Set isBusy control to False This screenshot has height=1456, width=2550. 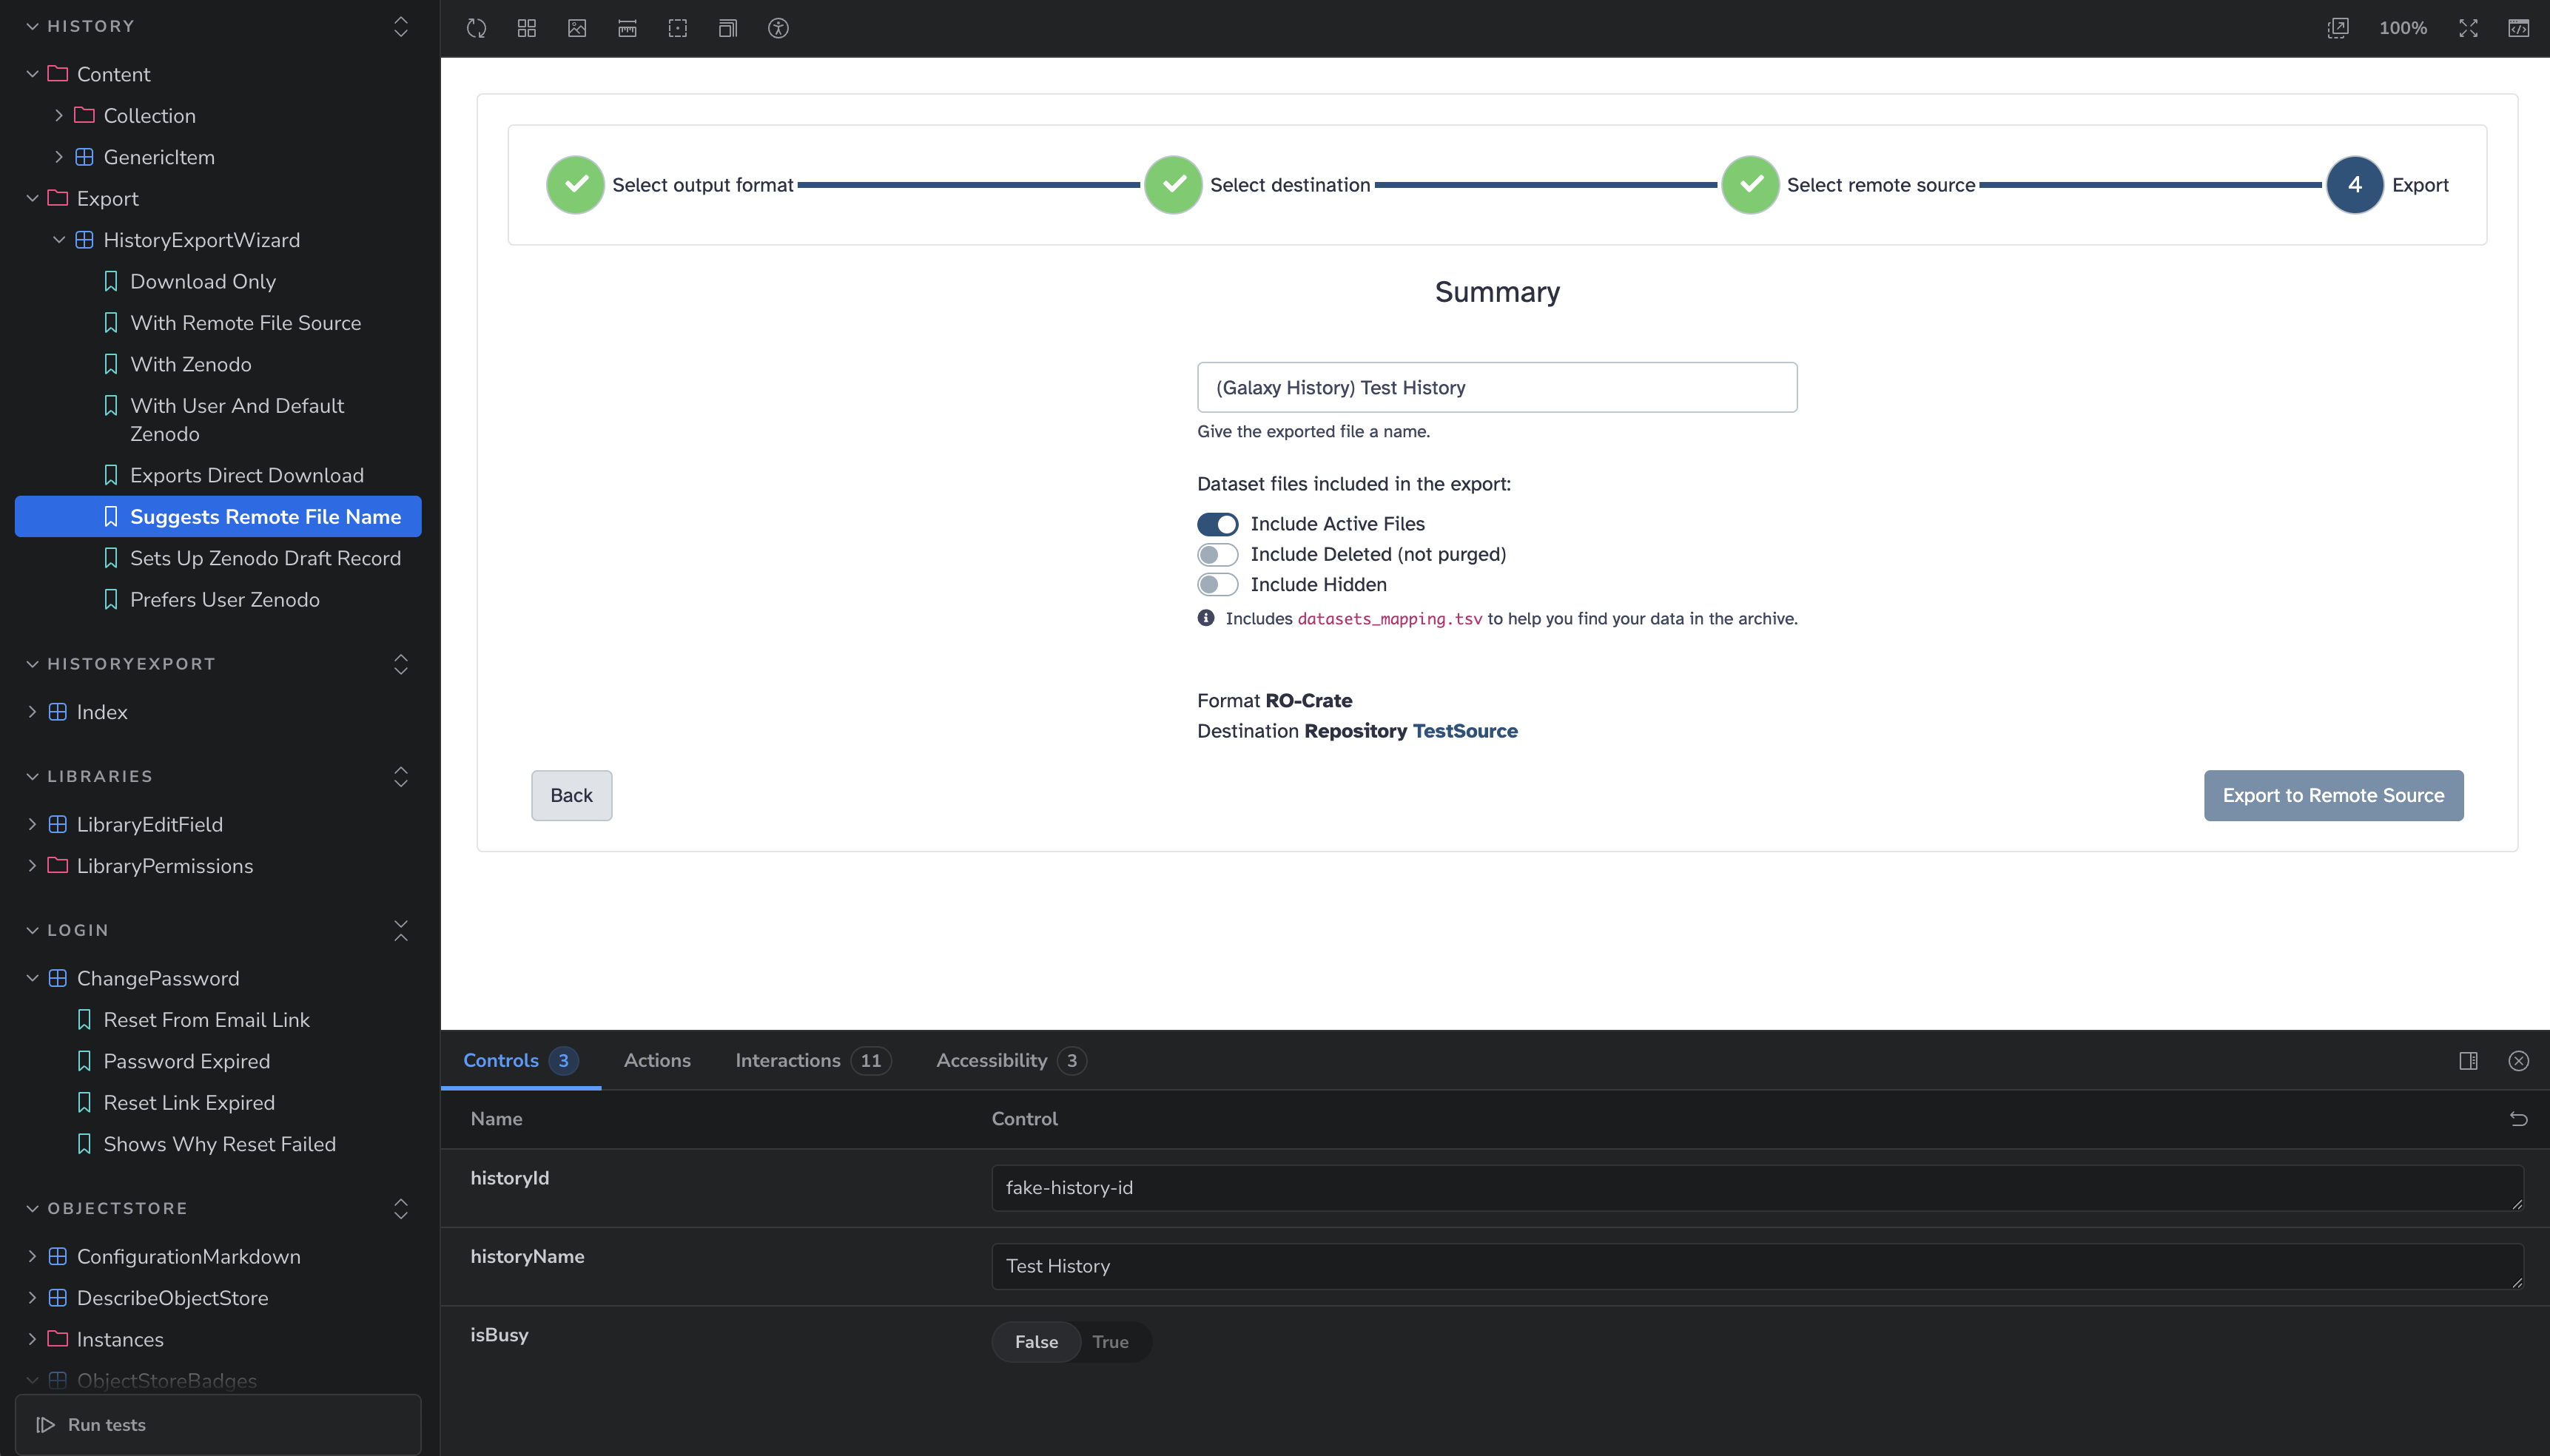[x=1036, y=1342]
